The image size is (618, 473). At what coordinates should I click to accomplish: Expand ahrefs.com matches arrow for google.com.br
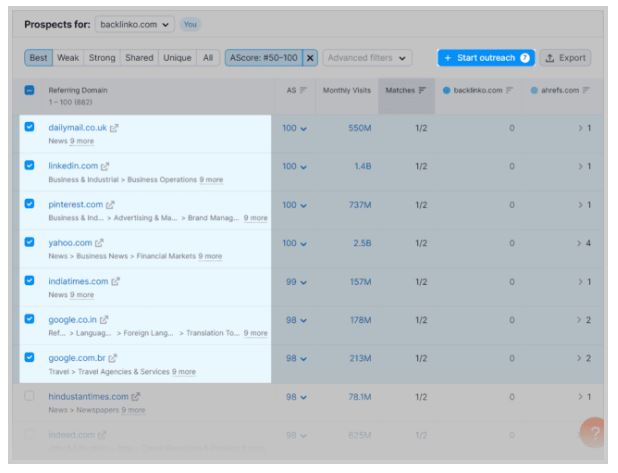click(579, 358)
